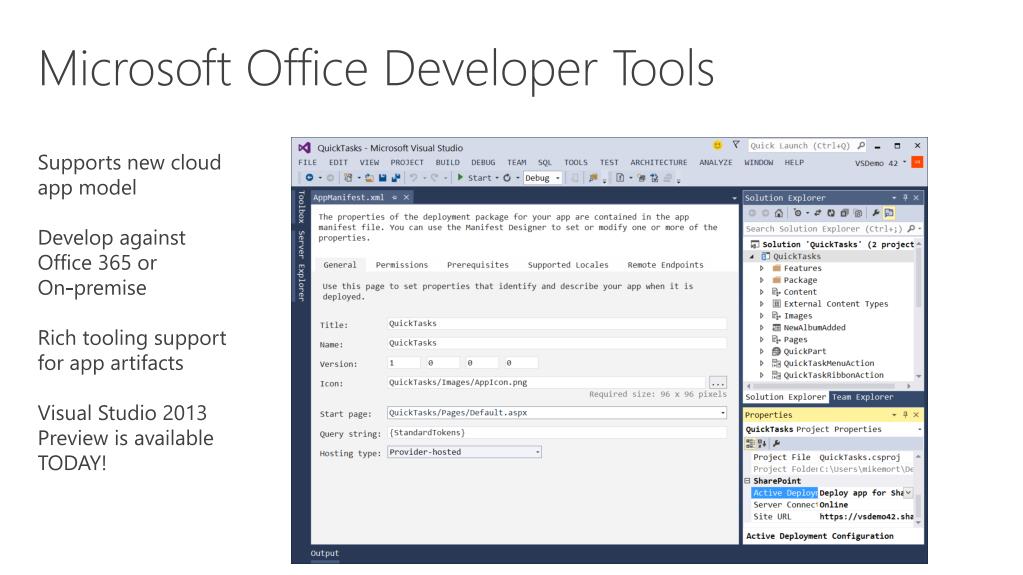Open the Hosting type dropdown
The image size is (1023, 575).
pos(538,452)
